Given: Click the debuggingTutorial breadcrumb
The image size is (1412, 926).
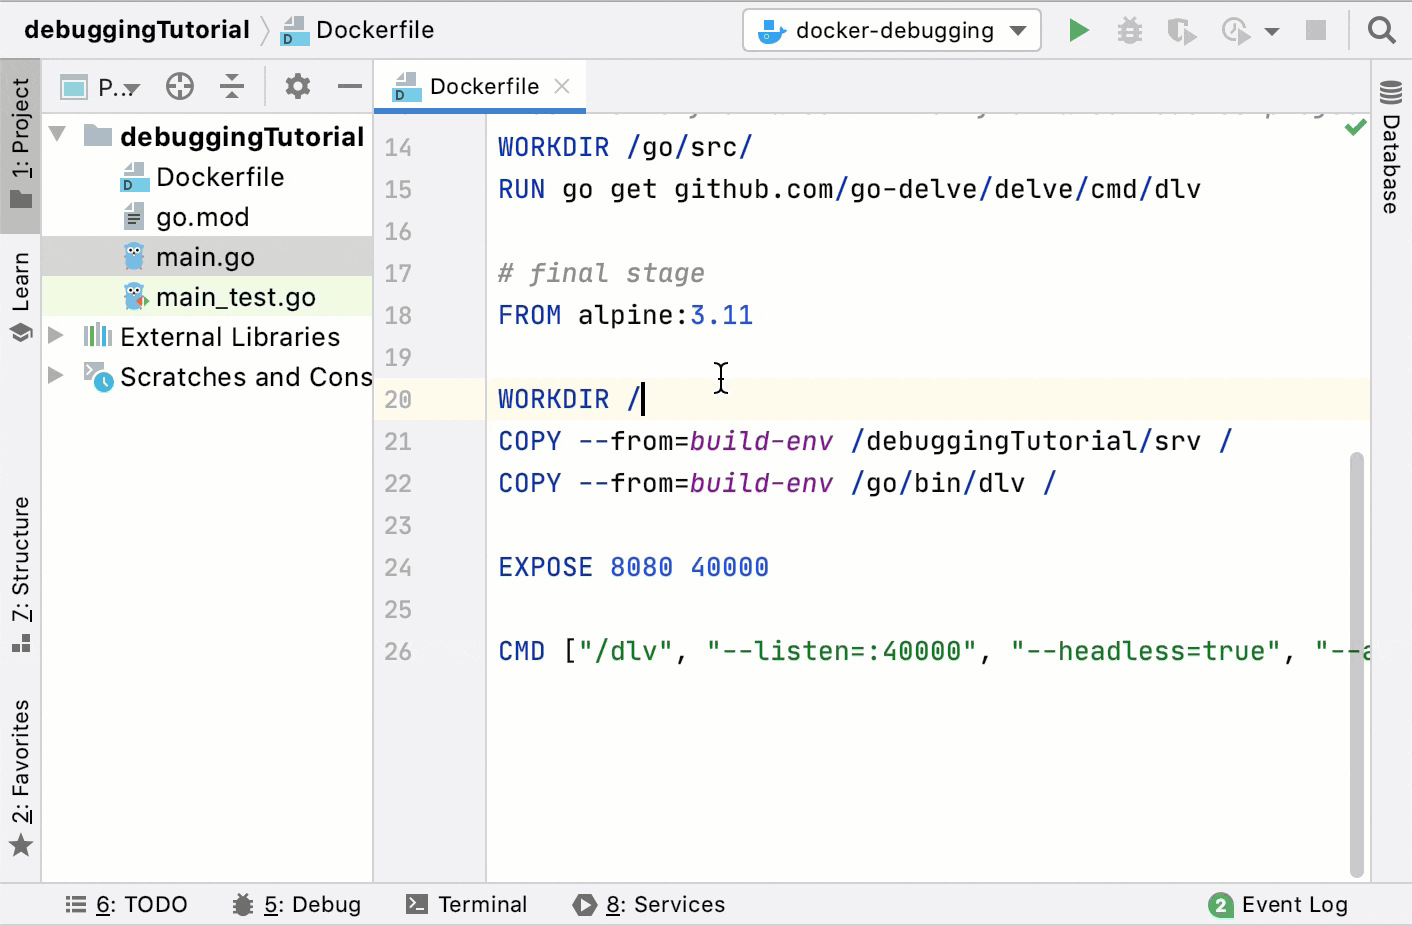Looking at the screenshot, I should point(138,29).
